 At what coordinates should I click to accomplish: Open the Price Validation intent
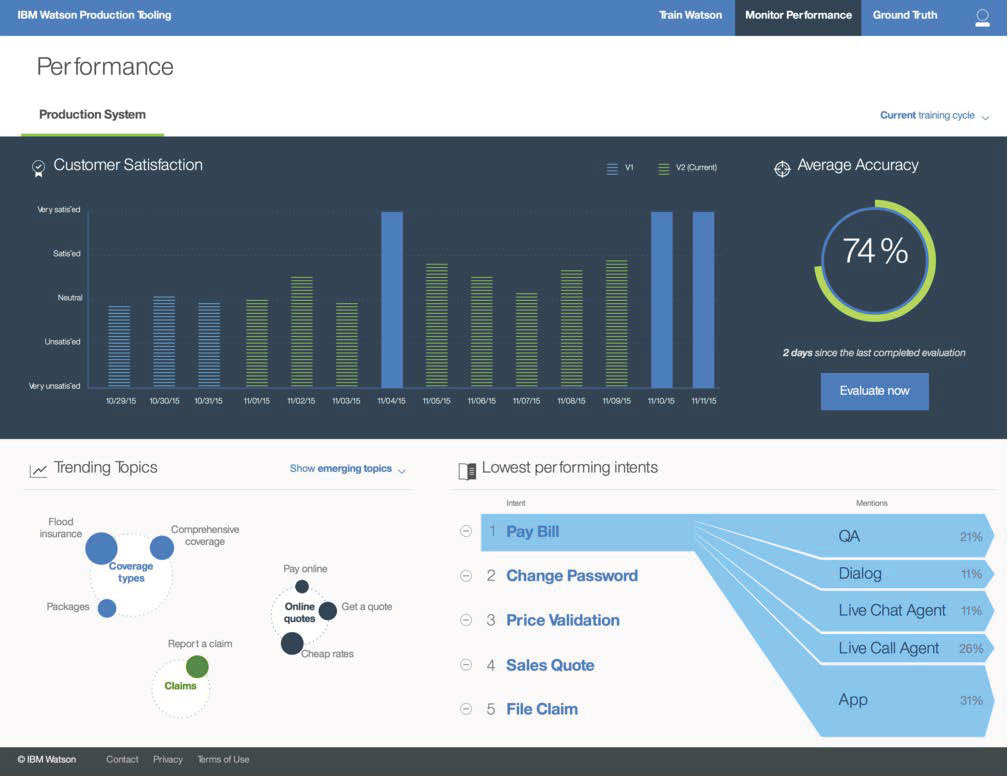[562, 620]
